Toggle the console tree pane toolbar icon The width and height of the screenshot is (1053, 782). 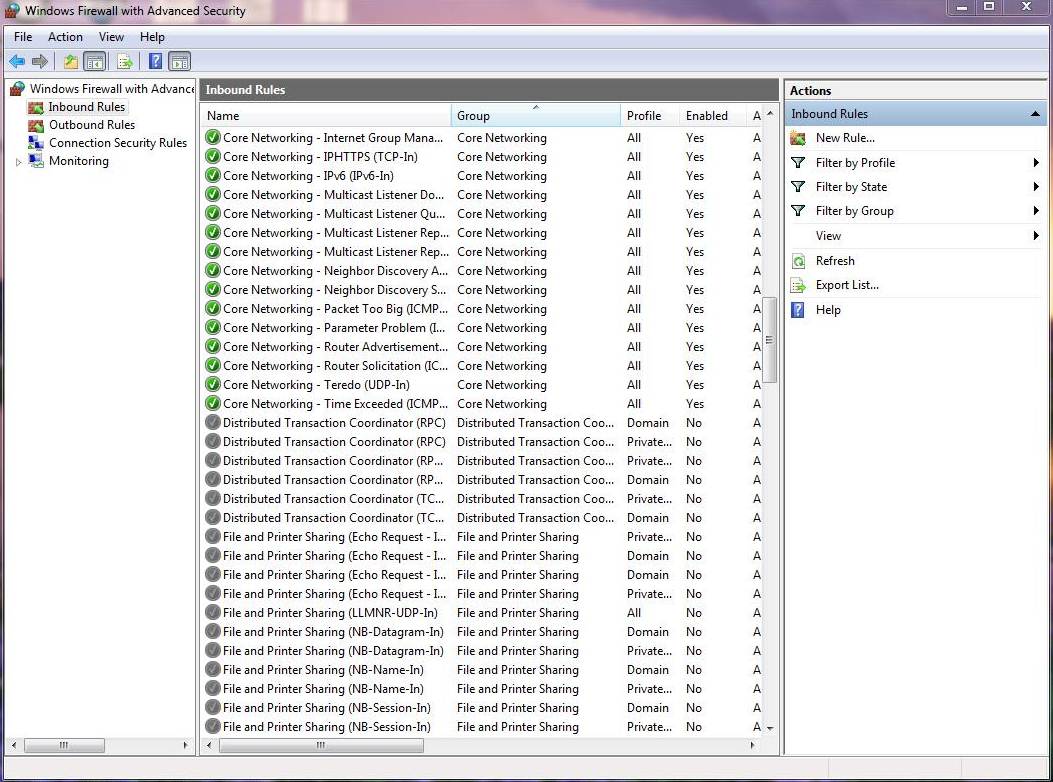pos(95,62)
